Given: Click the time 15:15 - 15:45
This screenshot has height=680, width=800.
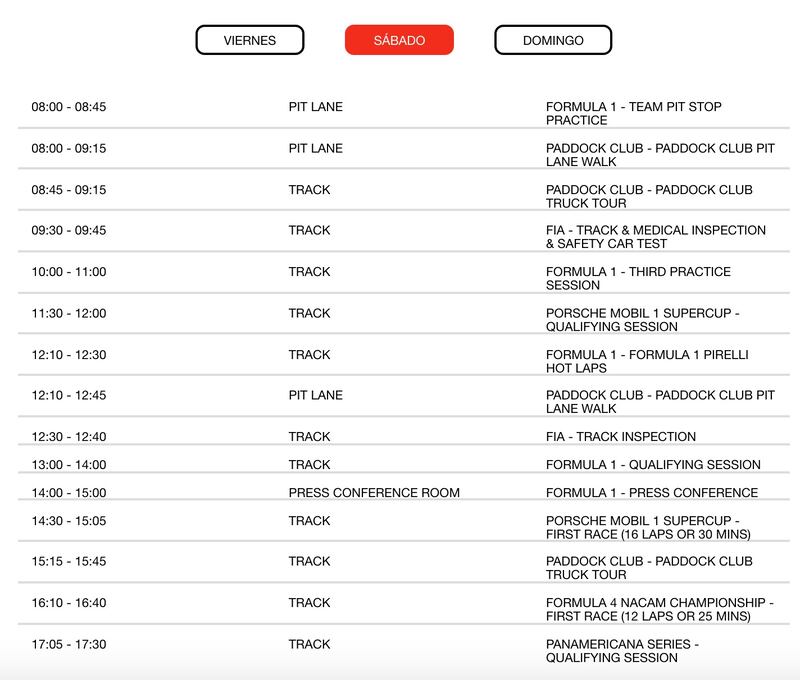Looking at the screenshot, I should (x=69, y=561).
